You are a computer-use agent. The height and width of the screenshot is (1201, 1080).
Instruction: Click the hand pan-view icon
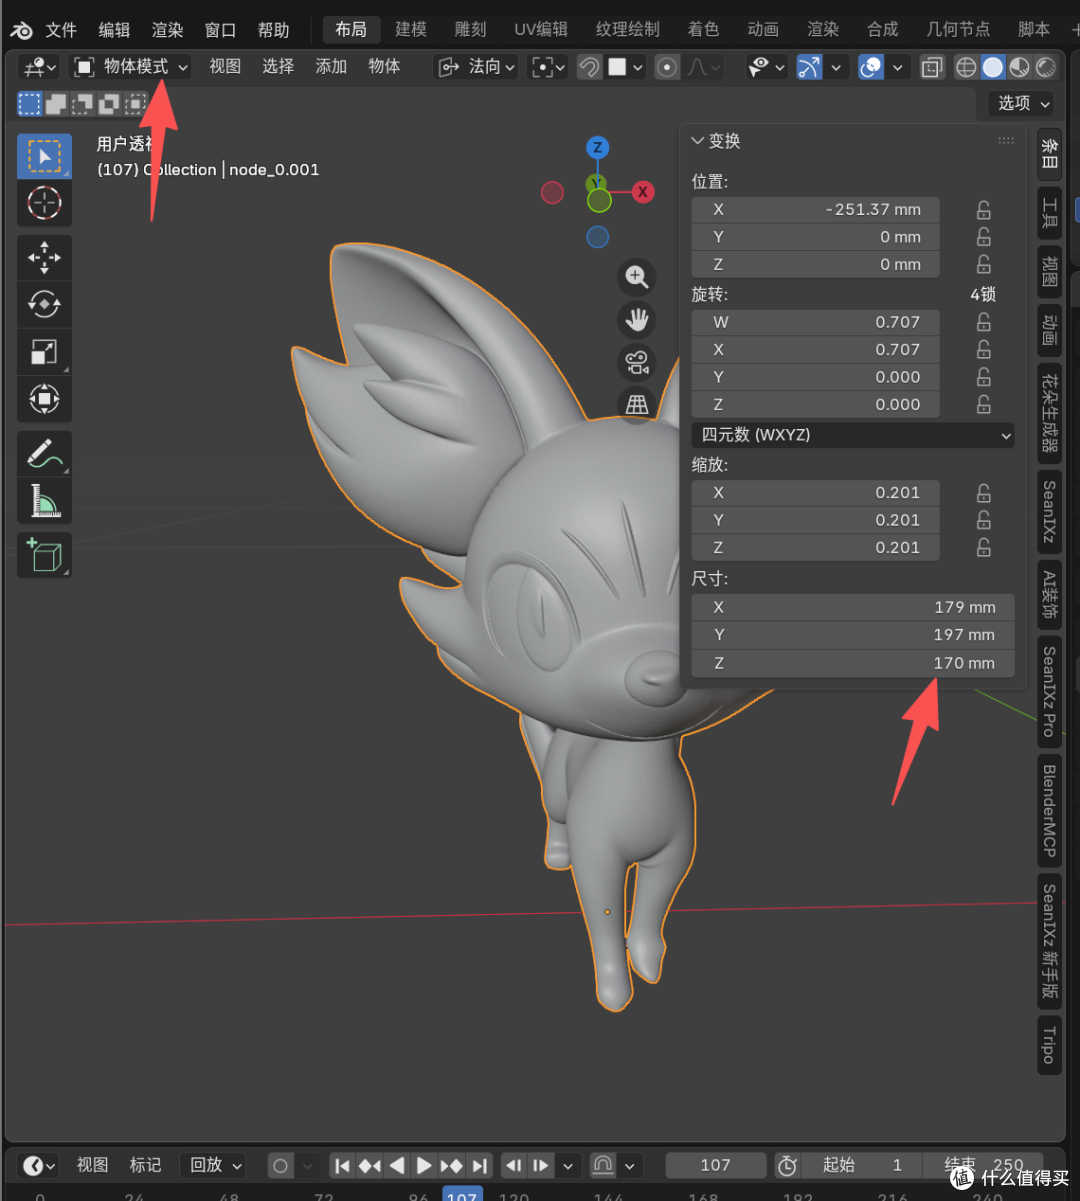(x=637, y=320)
